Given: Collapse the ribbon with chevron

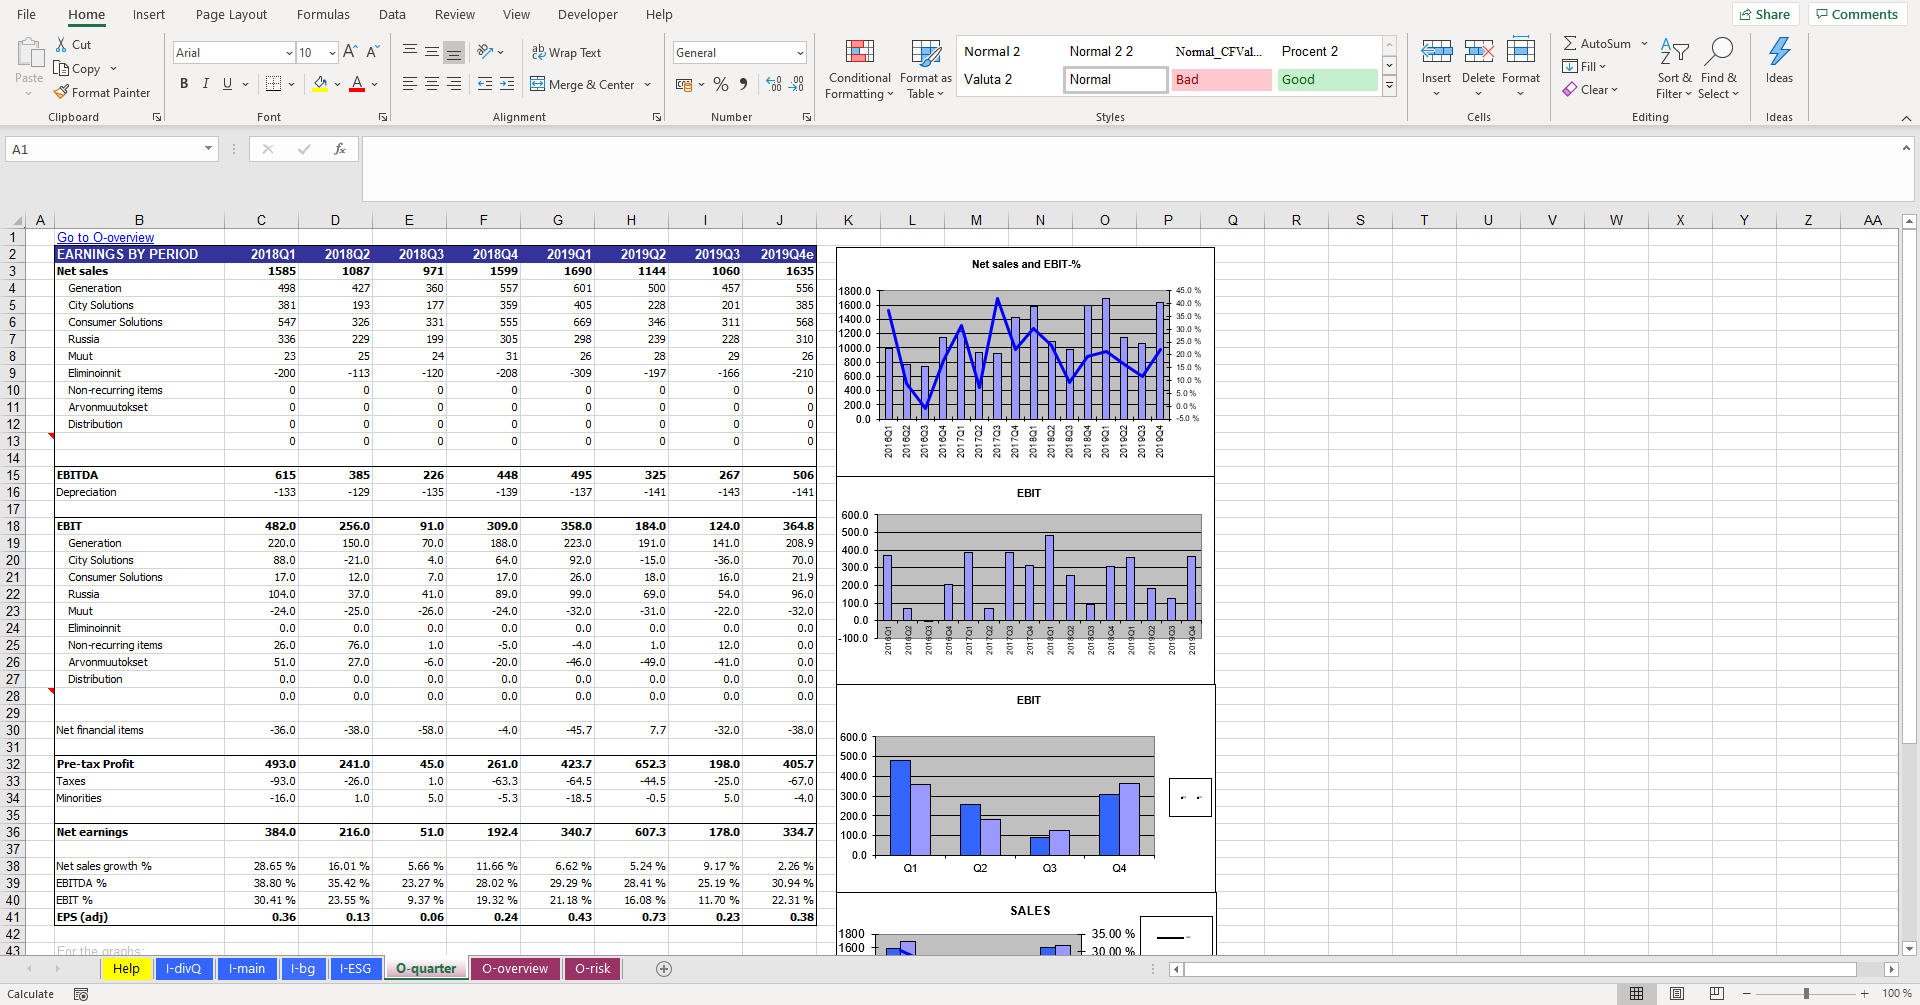Looking at the screenshot, I should tap(1906, 118).
